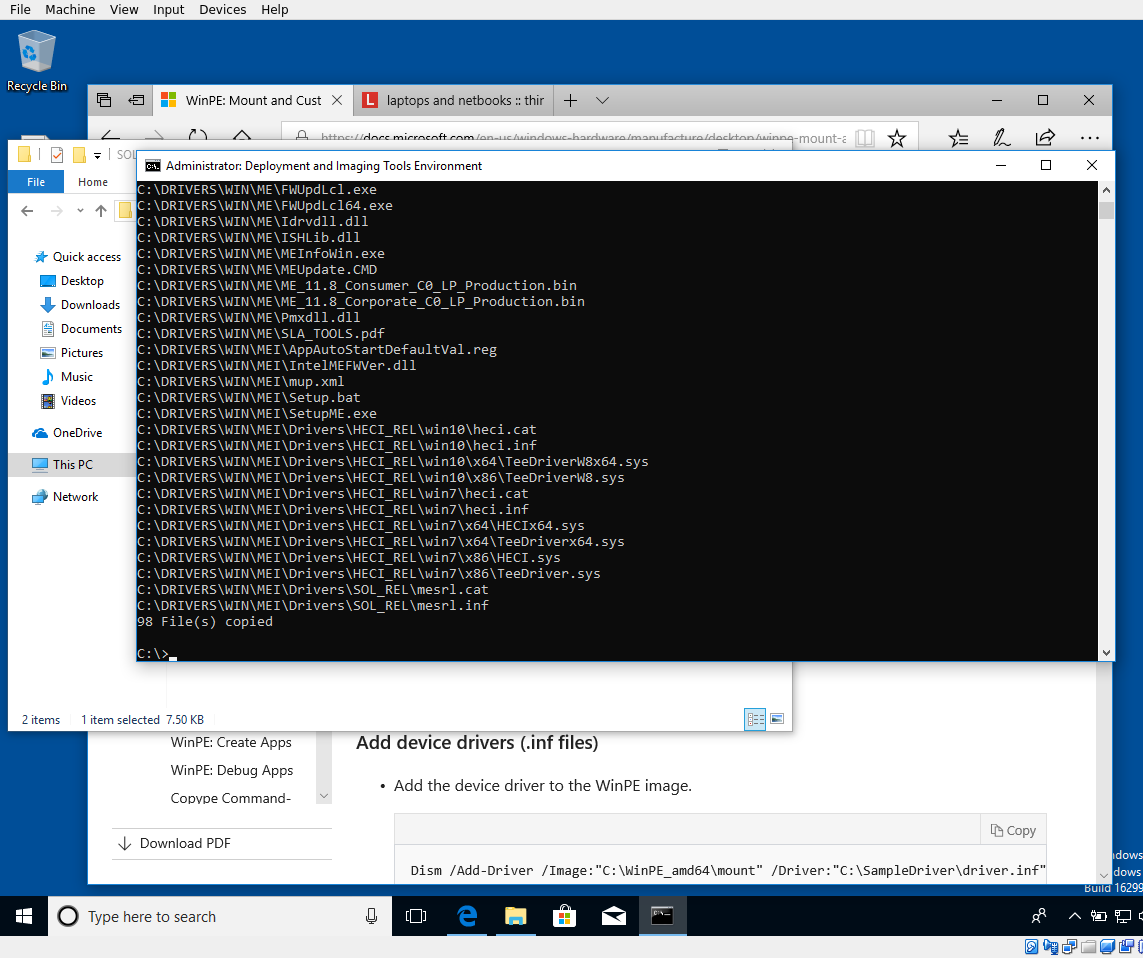Click Cortana microphone icon in search box
Viewport: 1143px width, 958px height.
(x=371, y=916)
